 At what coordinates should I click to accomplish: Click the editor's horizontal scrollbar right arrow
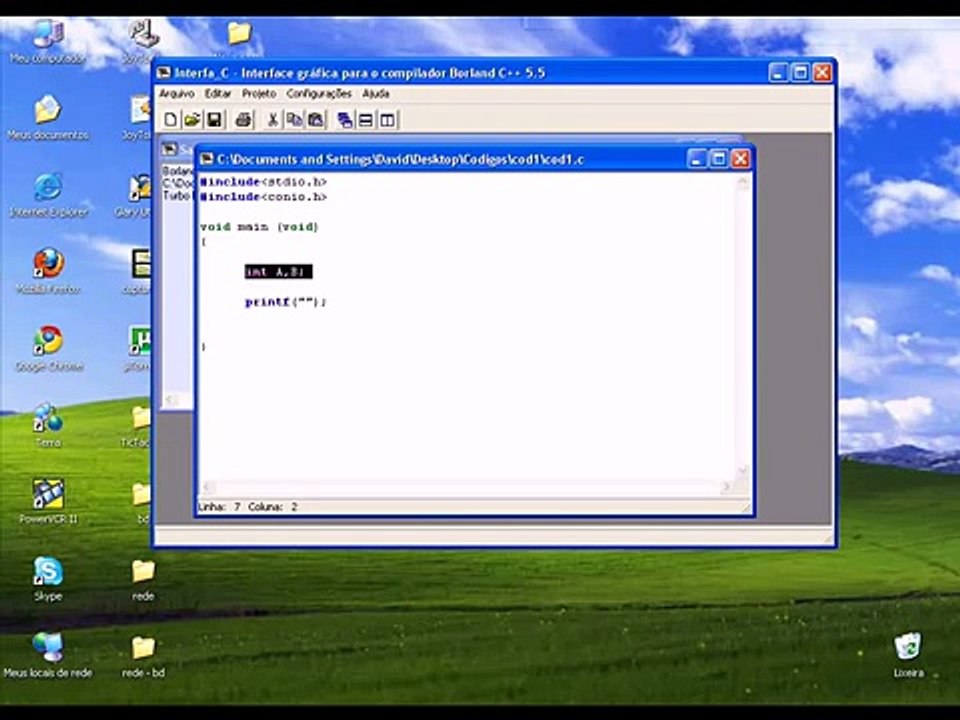727,487
